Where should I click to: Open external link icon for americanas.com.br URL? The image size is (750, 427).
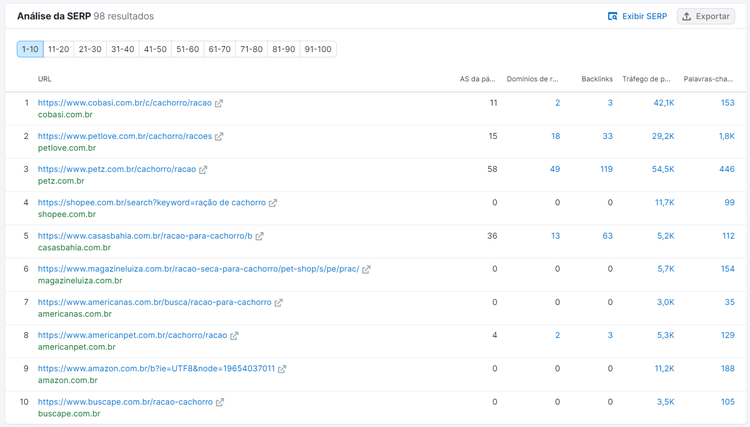(278, 303)
